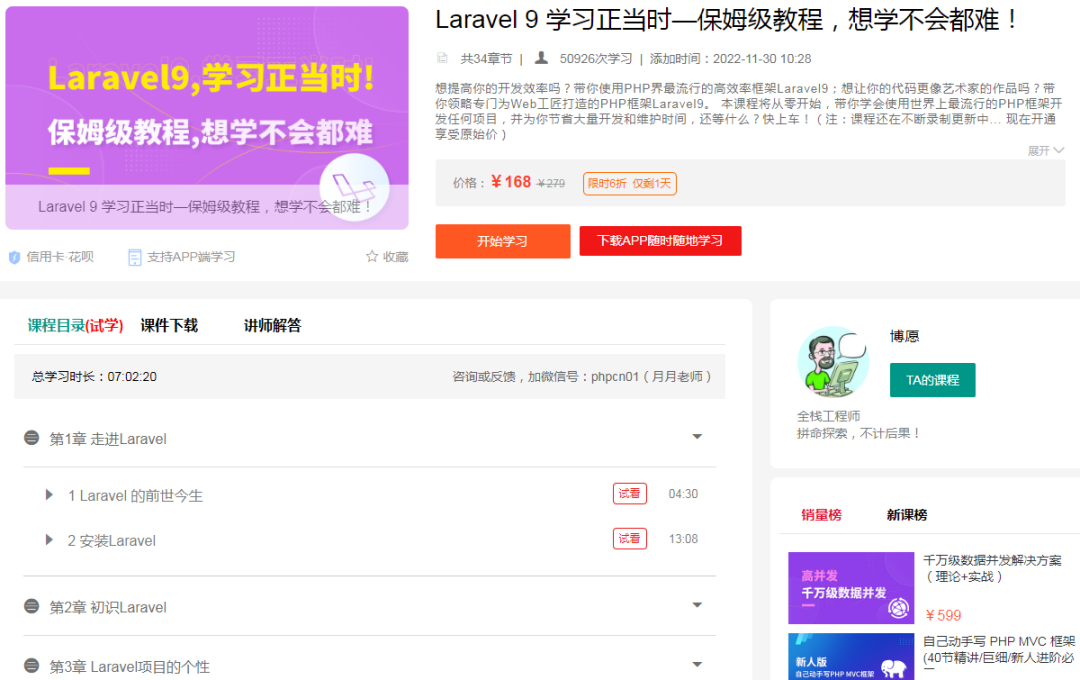The image size is (1080, 680).
Task: Click the learner count person icon
Action: click(x=541, y=58)
